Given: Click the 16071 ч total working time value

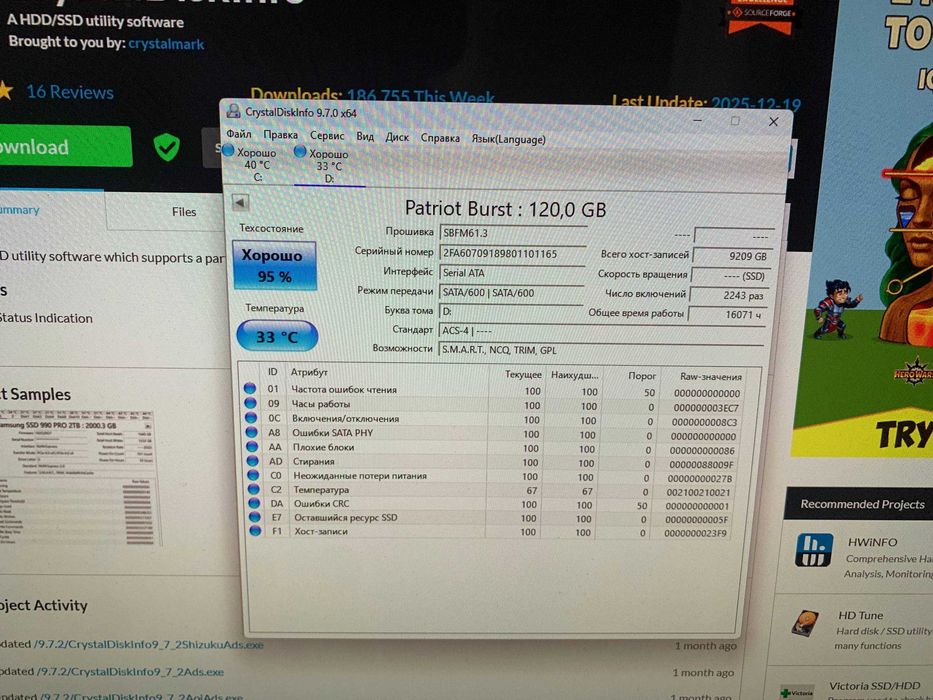Looking at the screenshot, I should [727, 314].
